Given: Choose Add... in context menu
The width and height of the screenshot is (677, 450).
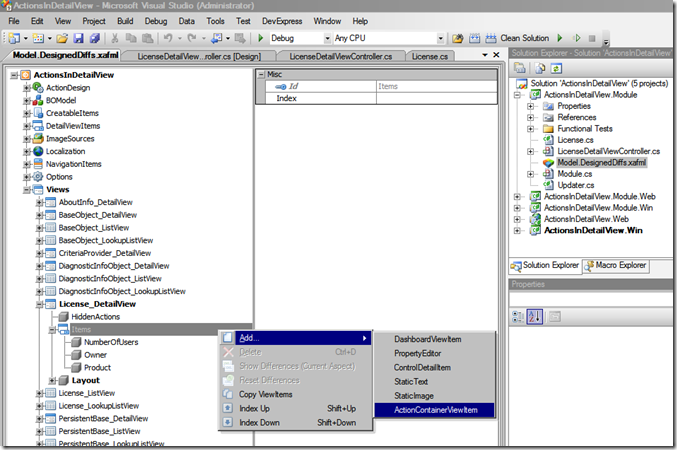Looking at the screenshot, I should point(295,338).
